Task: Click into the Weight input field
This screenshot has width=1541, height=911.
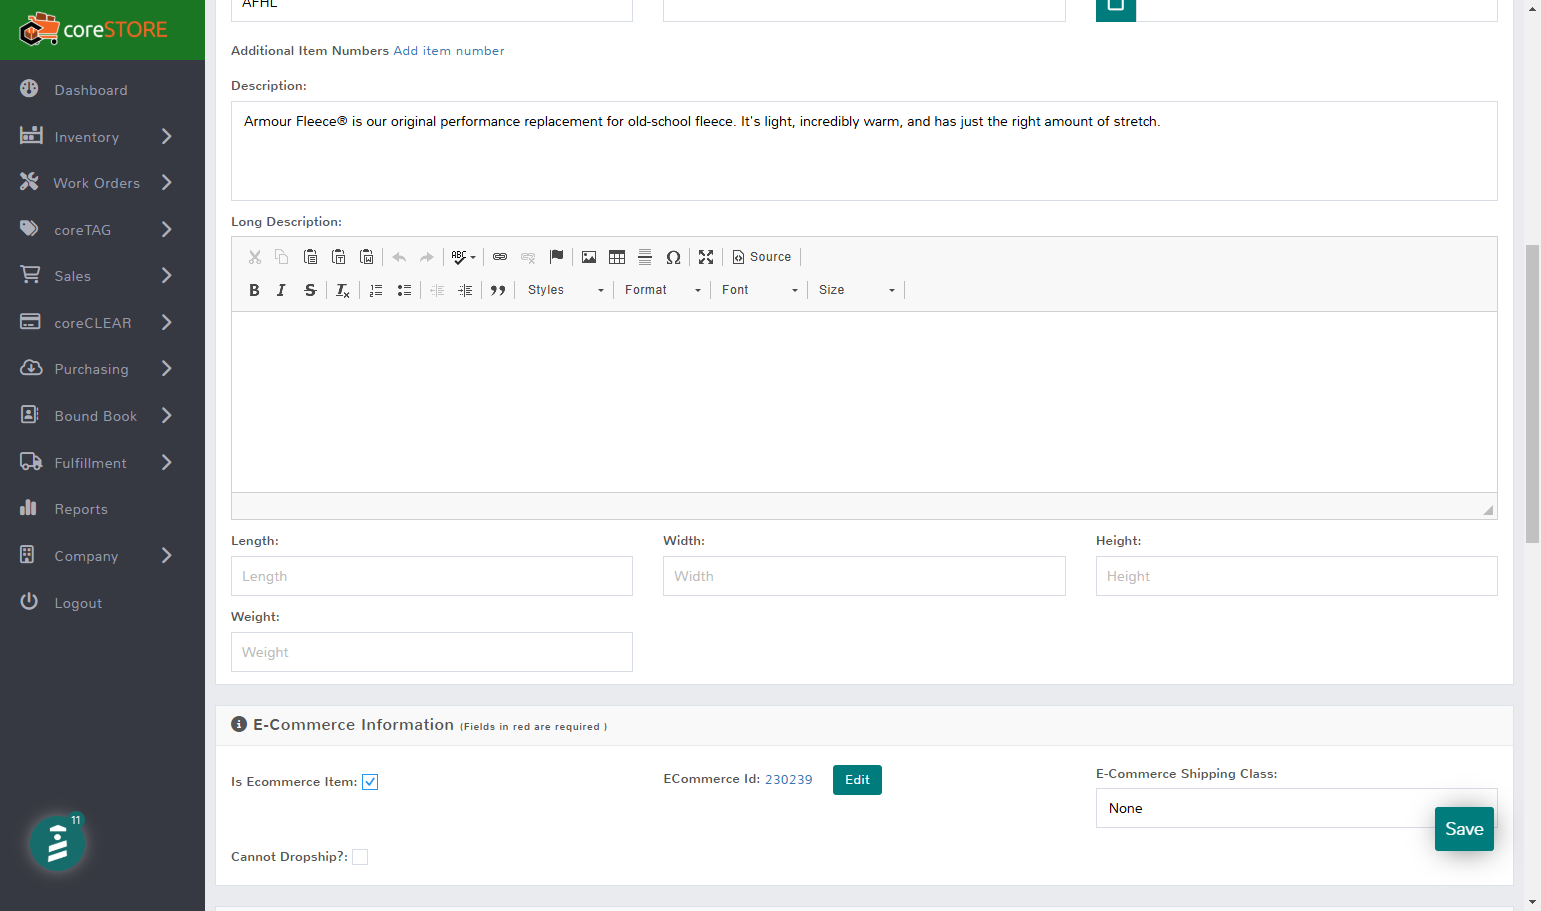Action: tap(432, 652)
